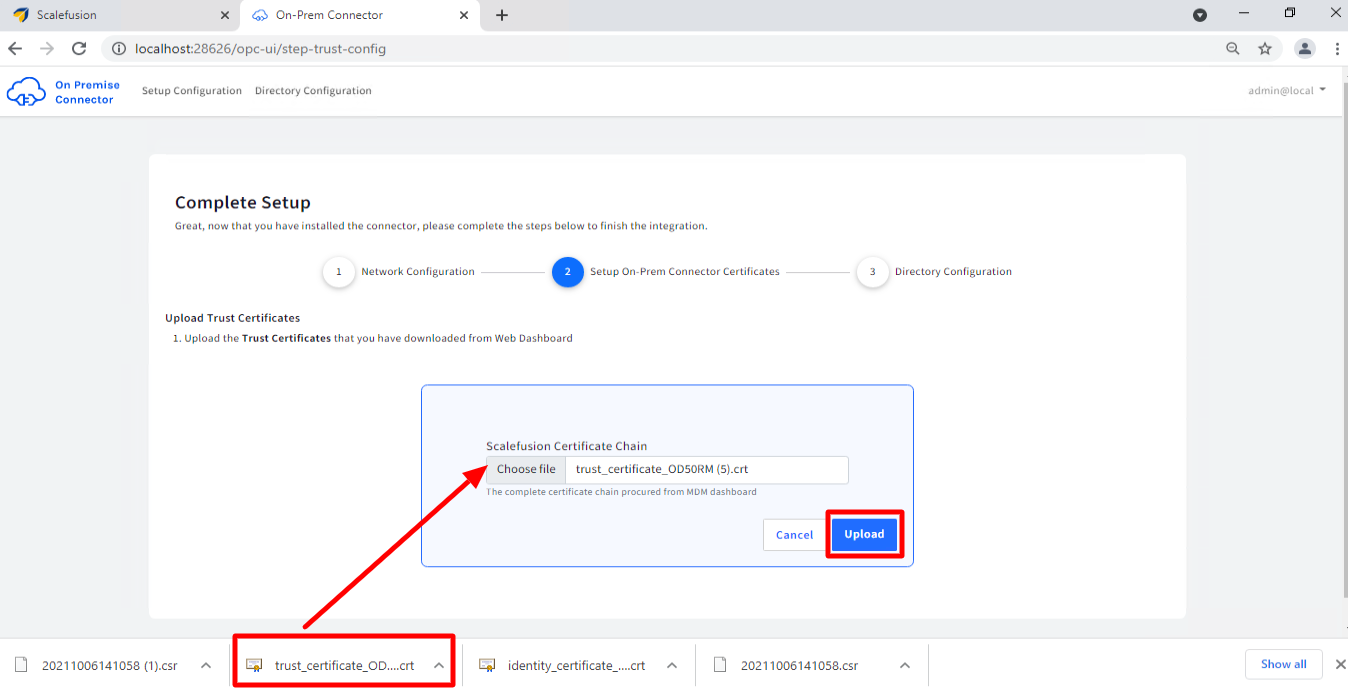Click the selected file name field
The width and height of the screenshot is (1348, 690).
[706, 470]
